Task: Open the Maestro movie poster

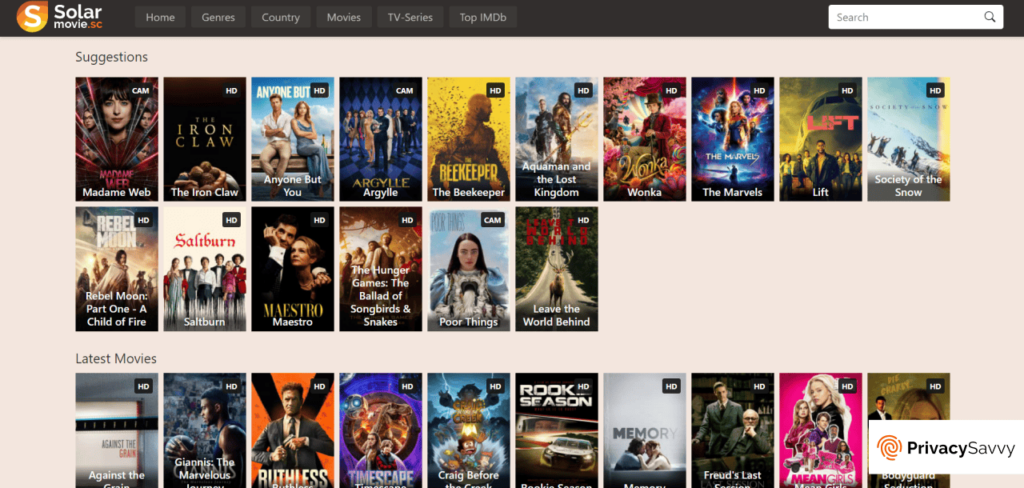Action: (293, 269)
